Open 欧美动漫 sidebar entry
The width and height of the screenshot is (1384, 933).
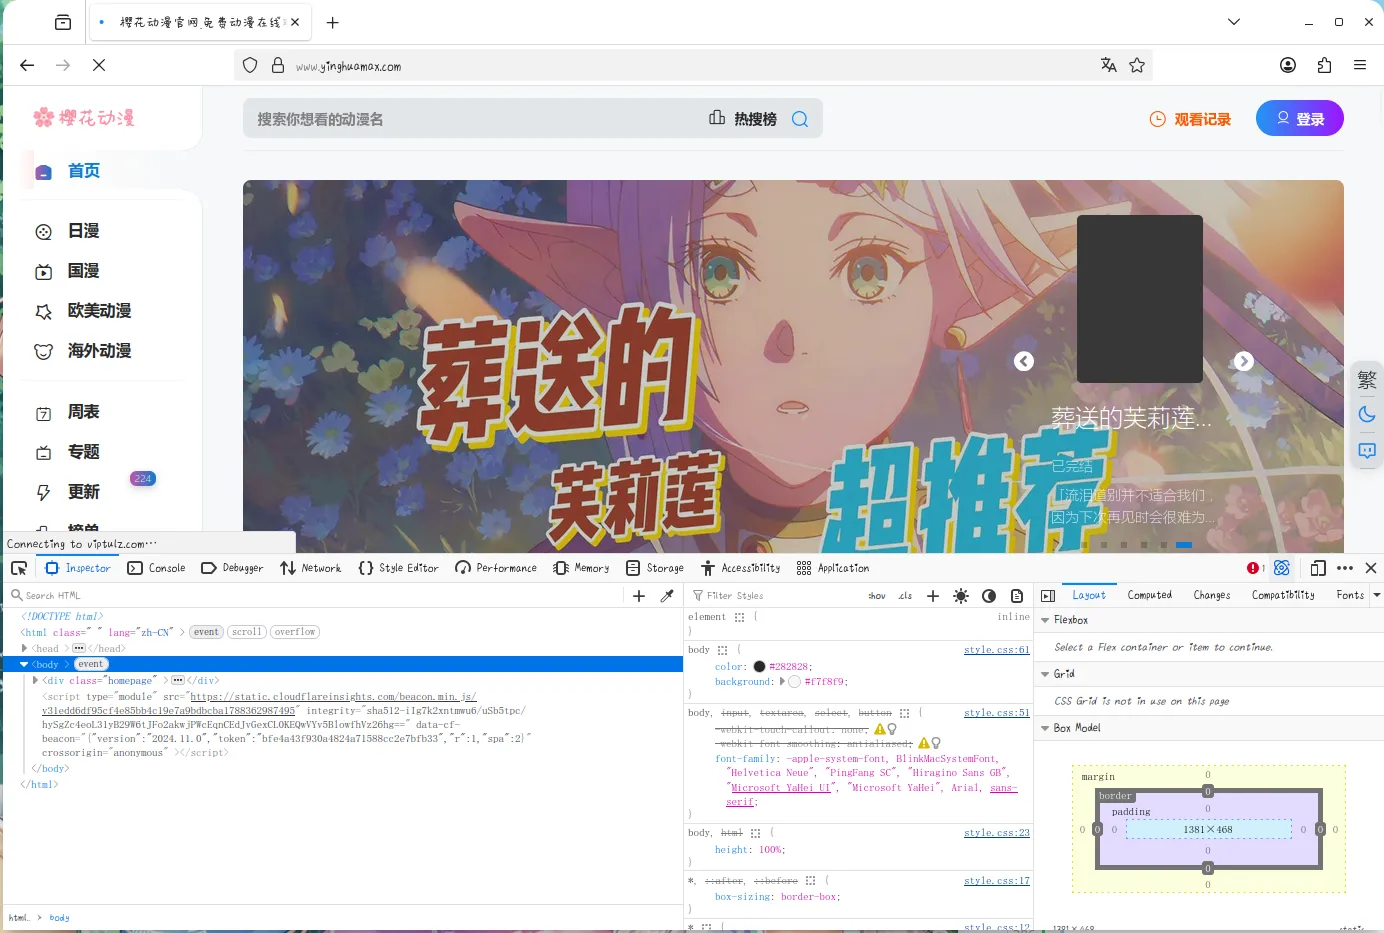click(84, 311)
